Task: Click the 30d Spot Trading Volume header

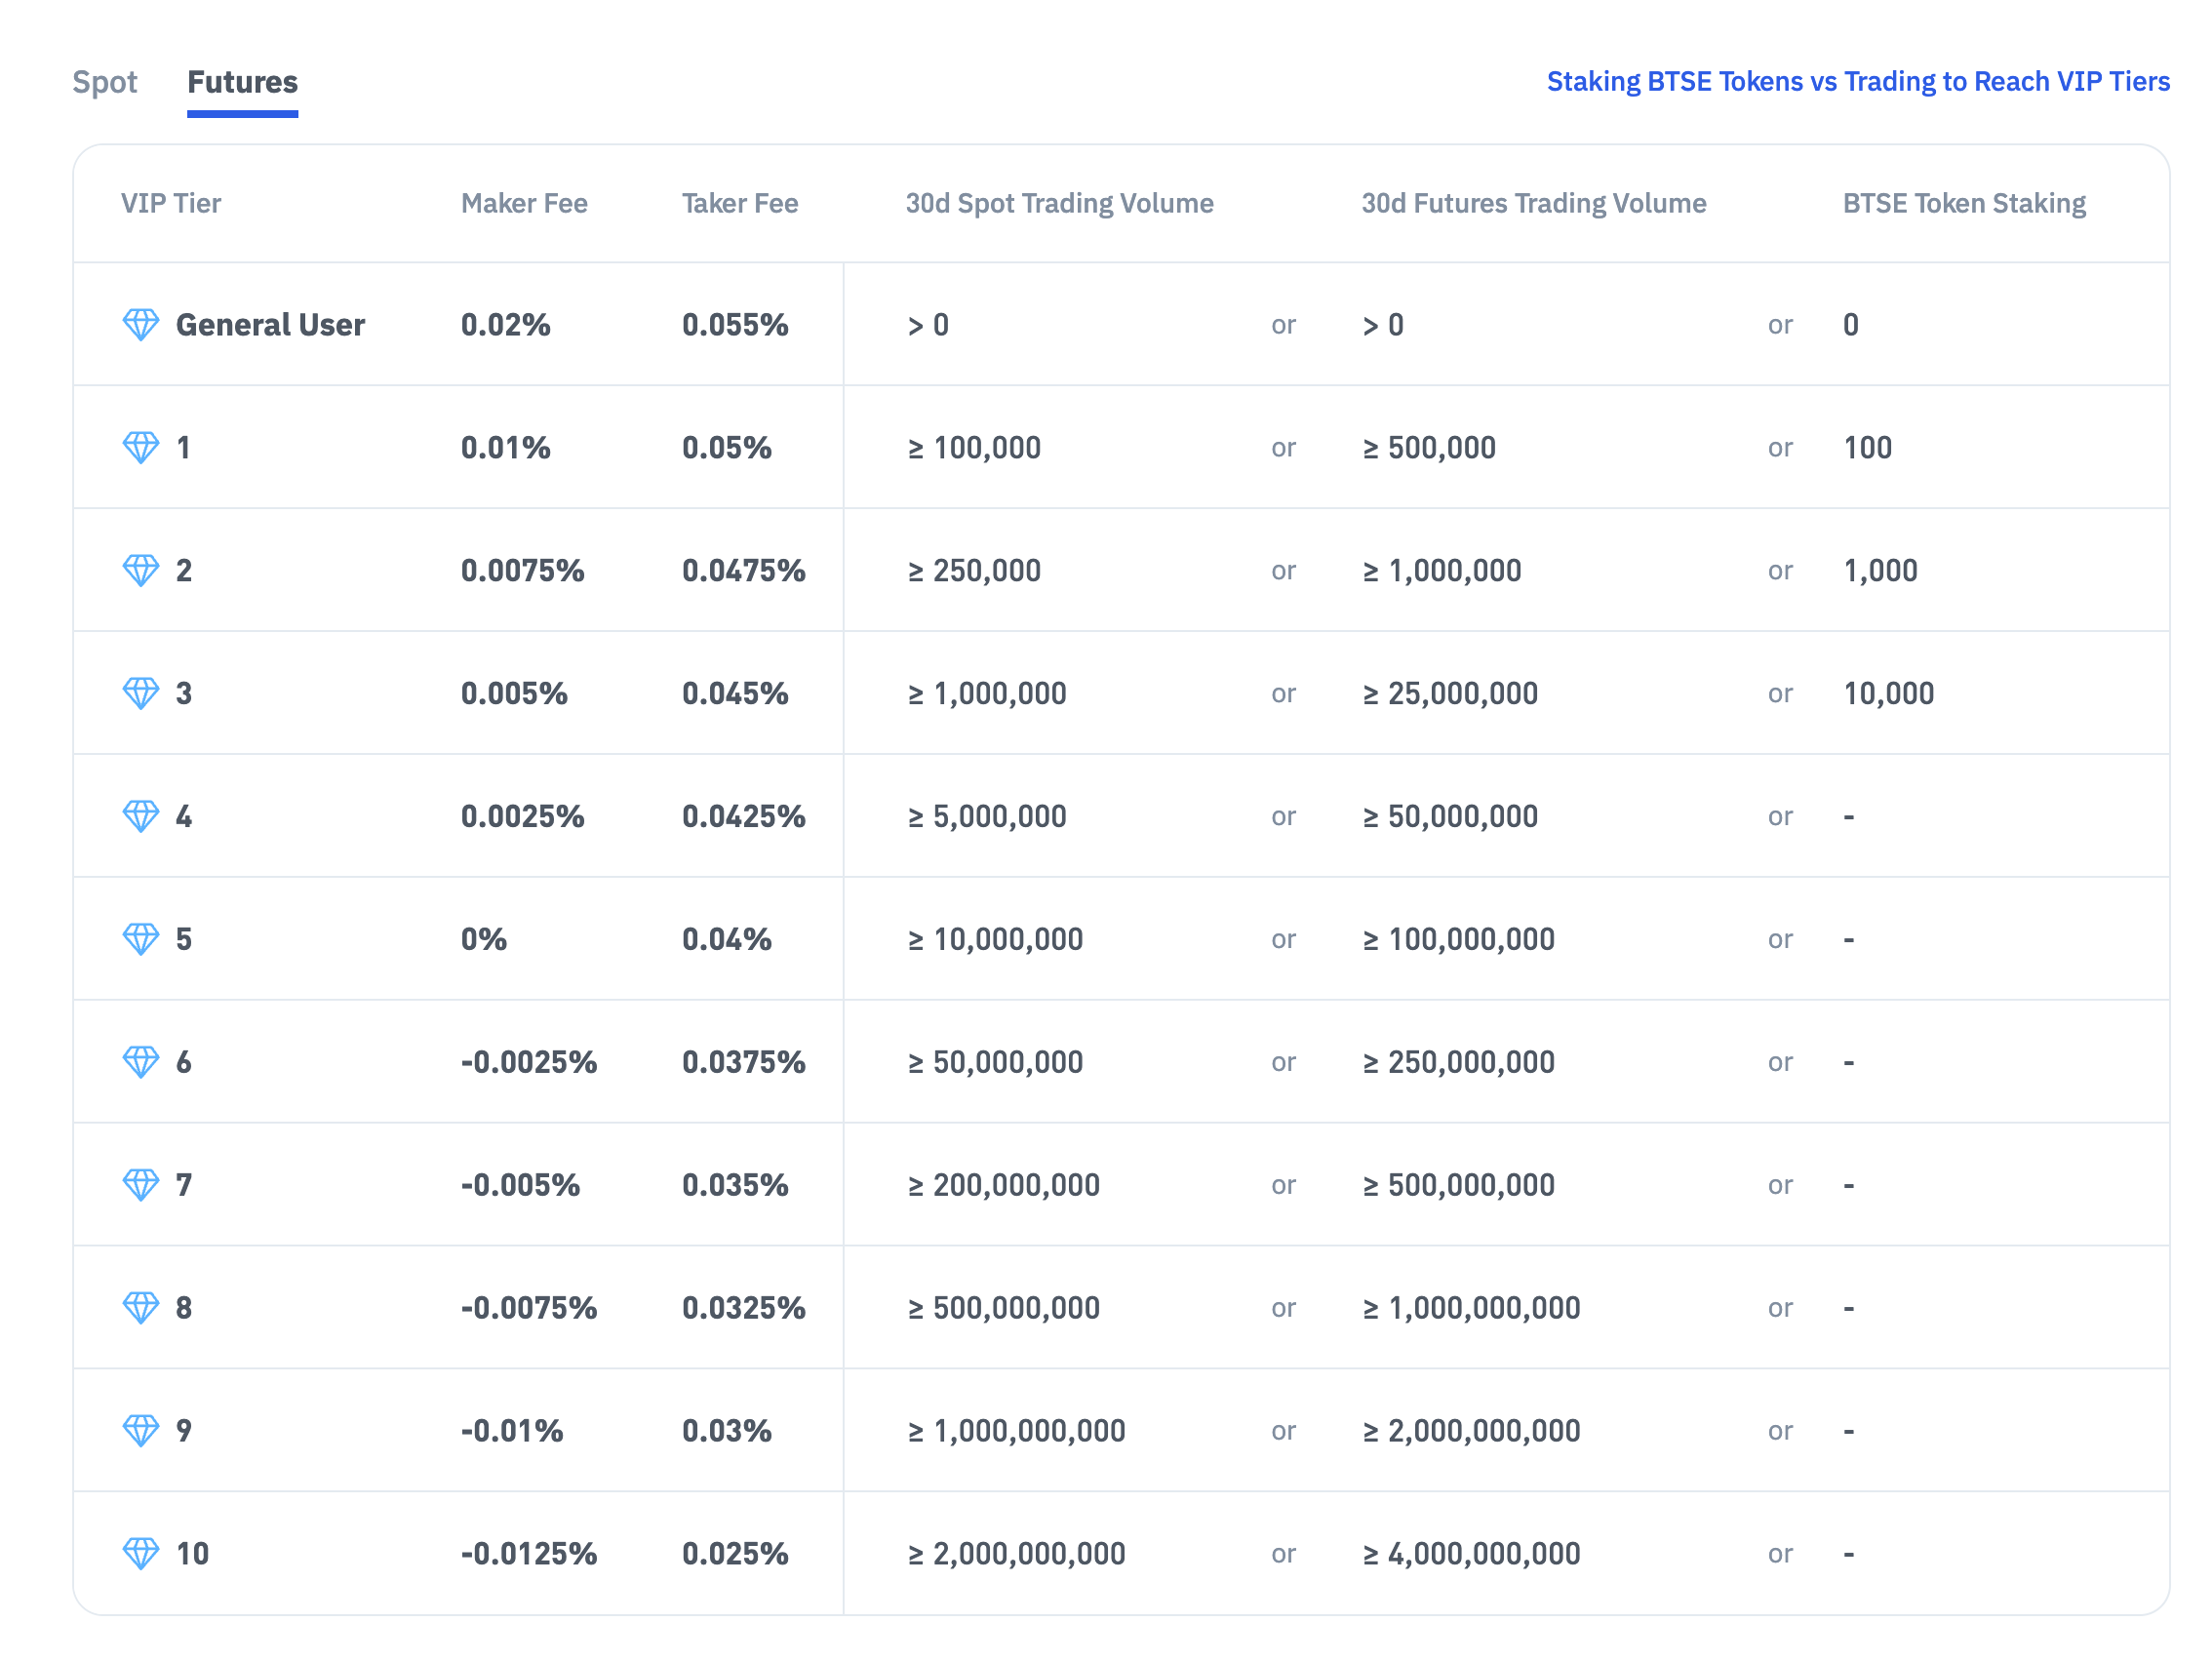Action: [x=1059, y=204]
